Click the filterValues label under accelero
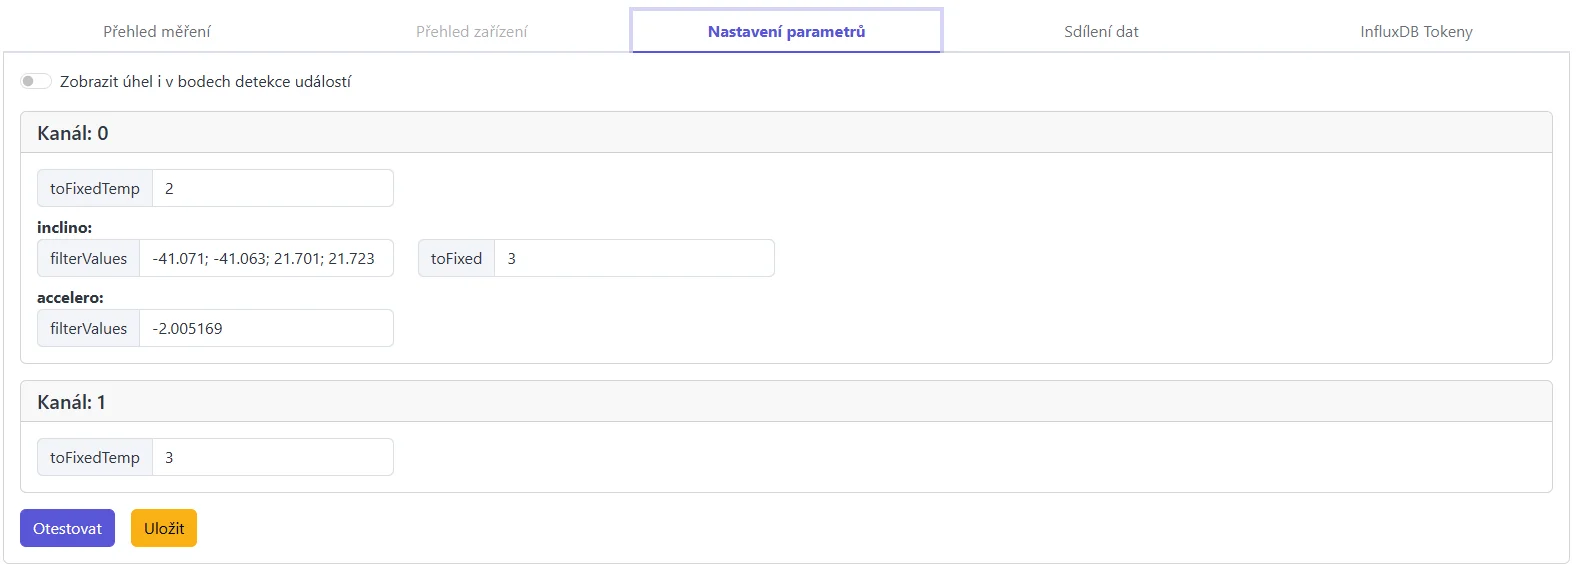 89,328
